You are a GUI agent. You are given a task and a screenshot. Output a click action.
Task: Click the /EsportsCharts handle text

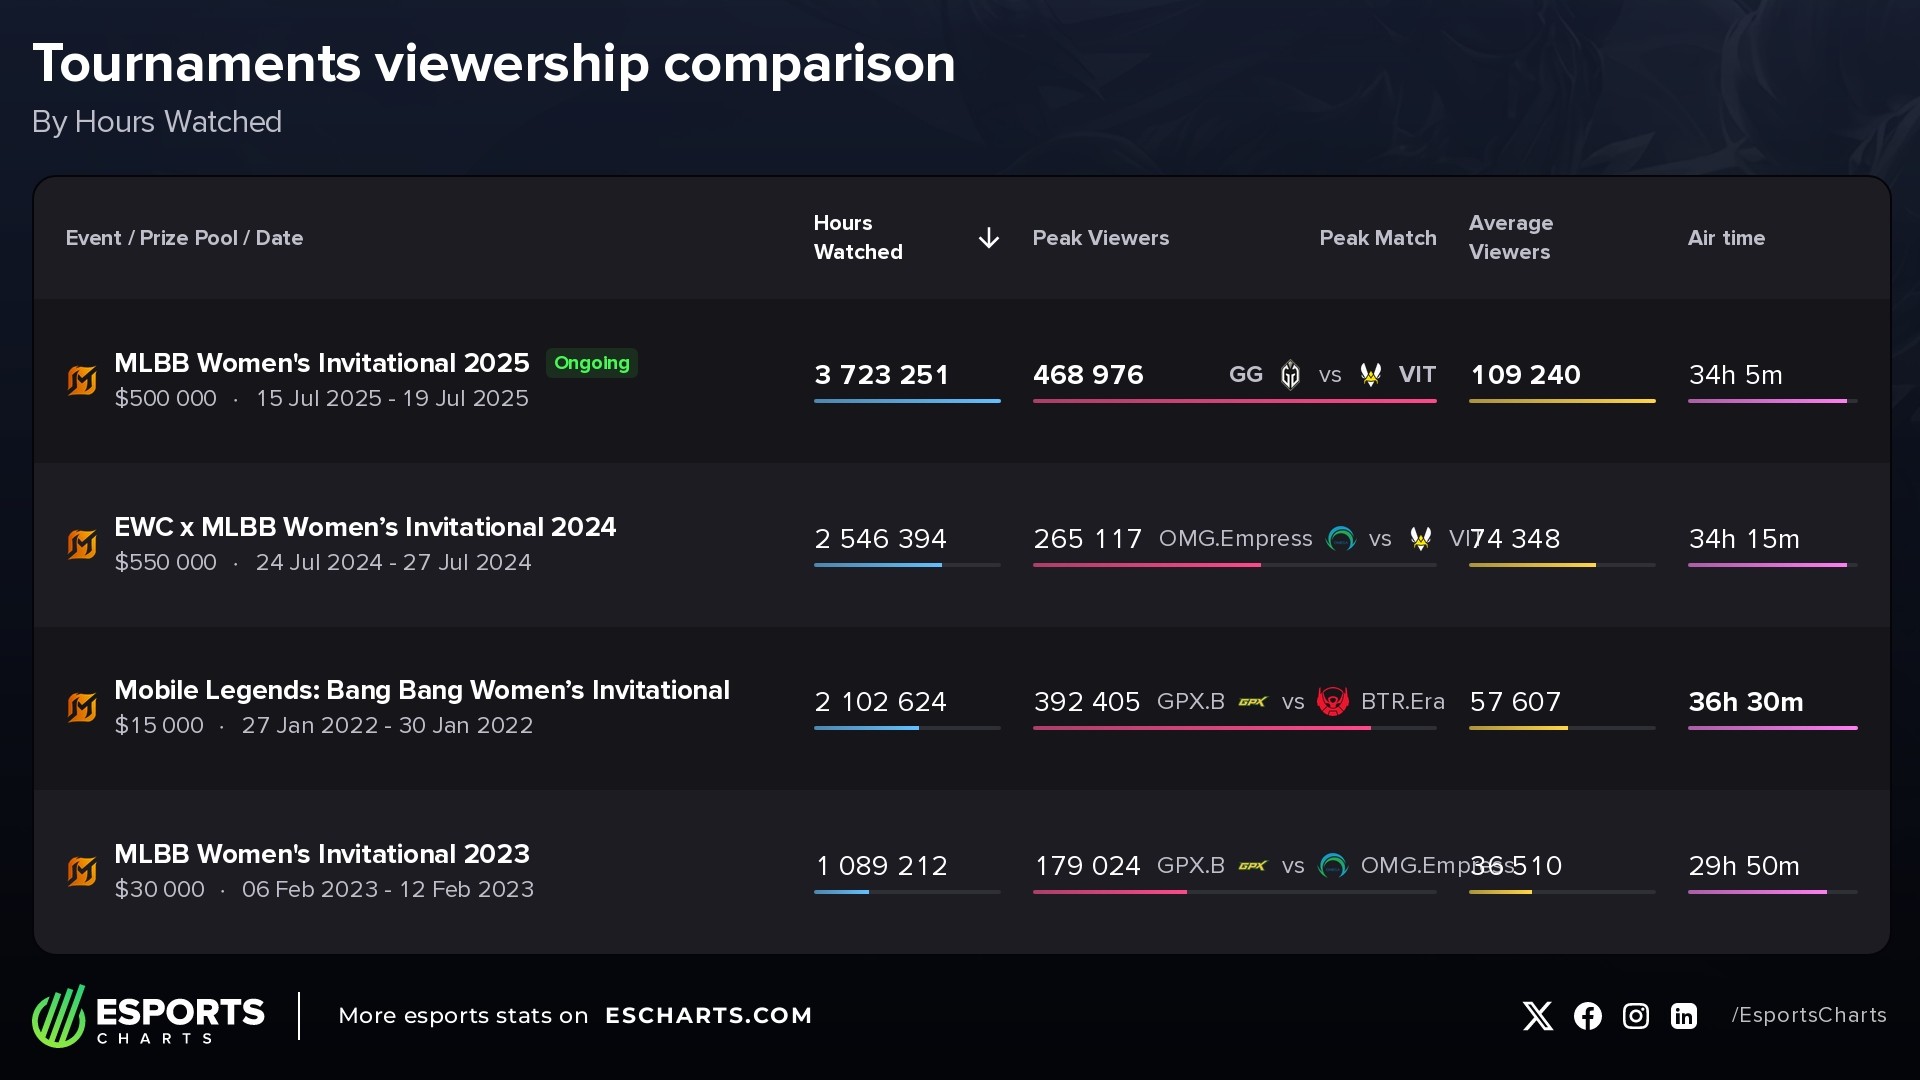point(1808,1016)
